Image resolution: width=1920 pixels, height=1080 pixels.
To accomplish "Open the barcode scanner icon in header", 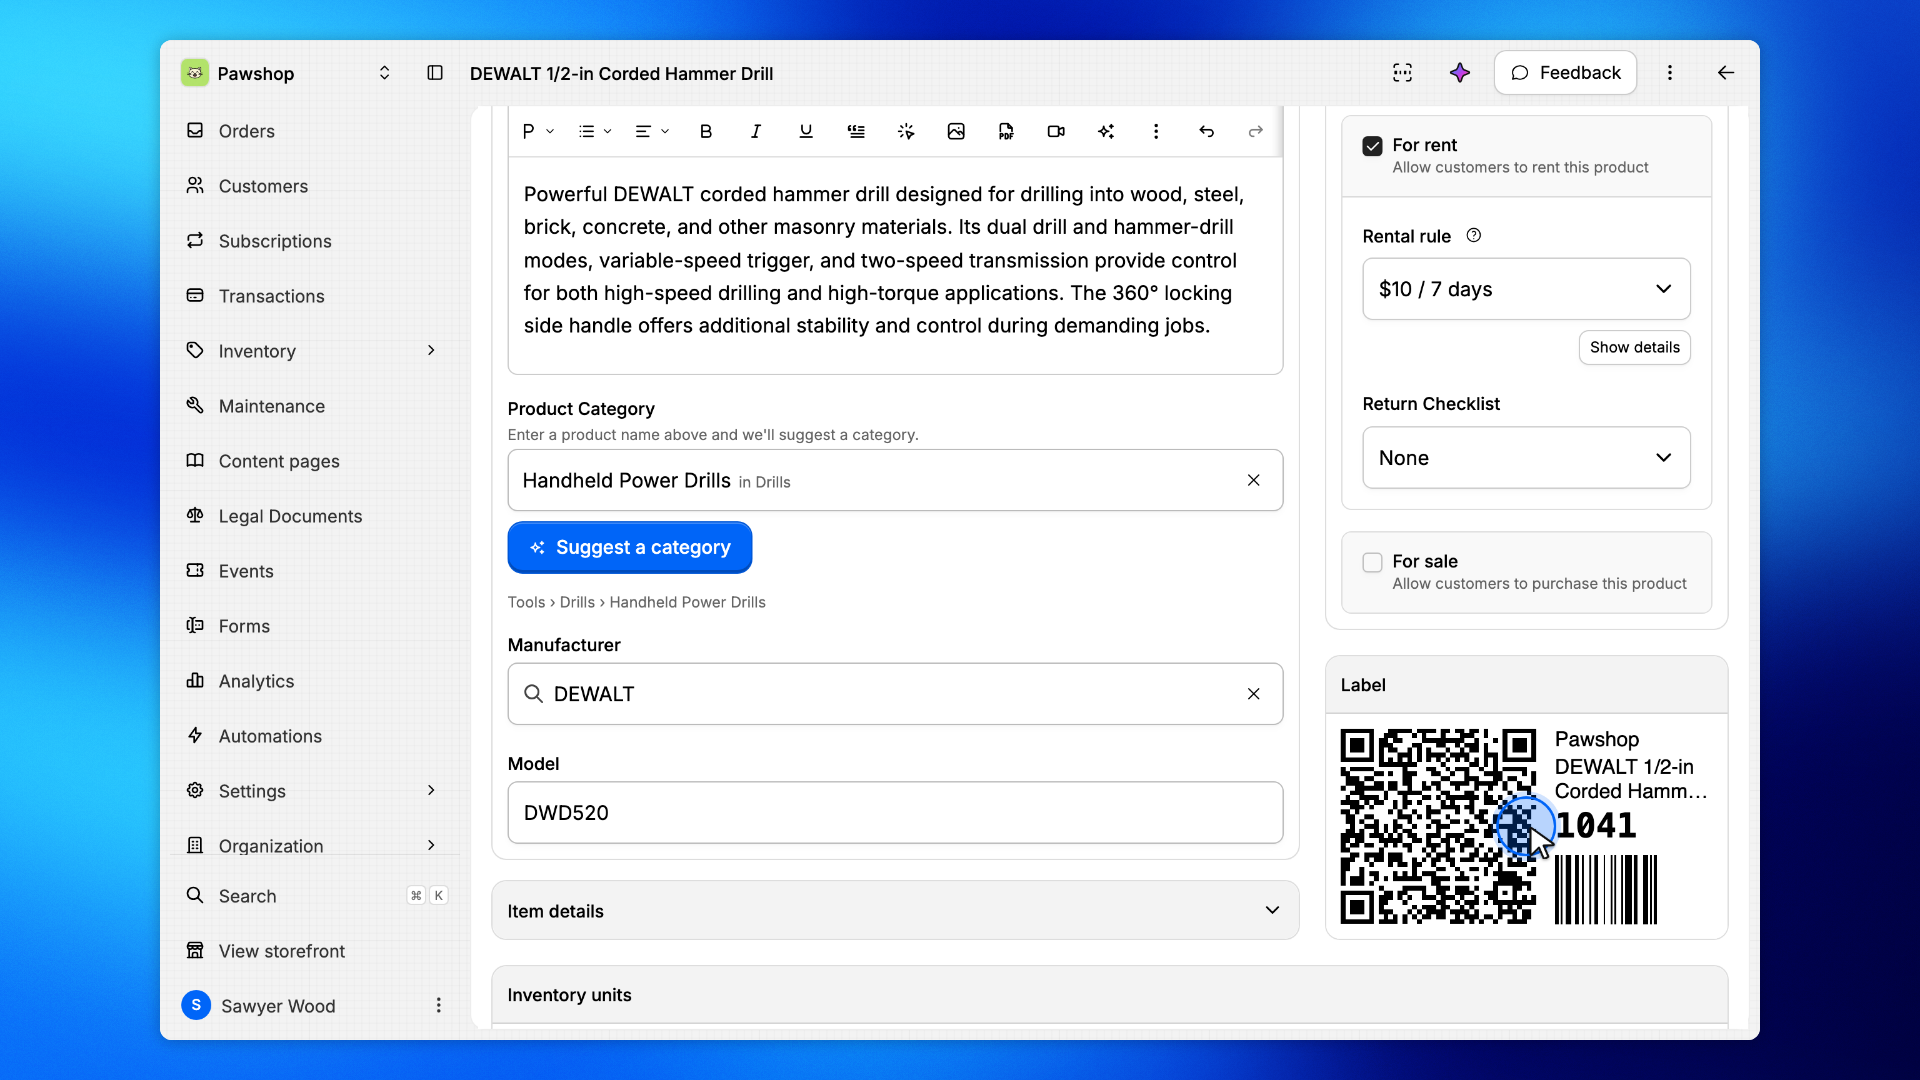I will (x=1403, y=73).
